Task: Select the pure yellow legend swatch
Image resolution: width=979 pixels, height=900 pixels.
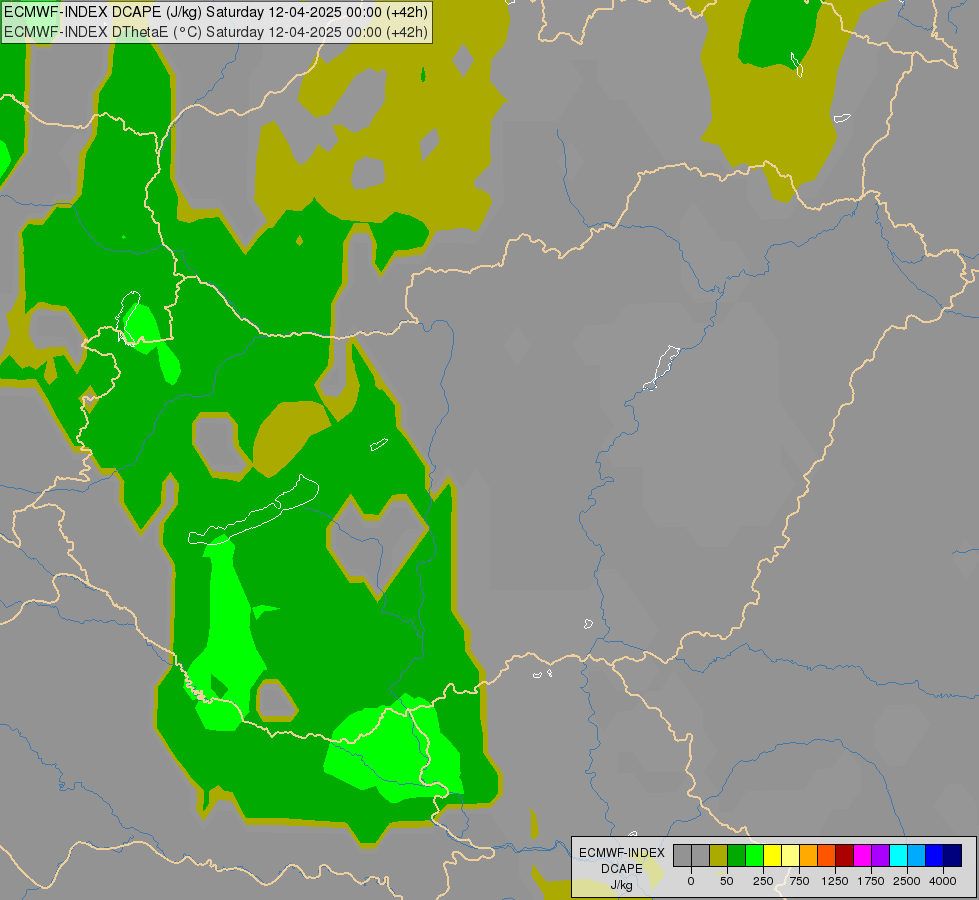Action: [x=772, y=856]
